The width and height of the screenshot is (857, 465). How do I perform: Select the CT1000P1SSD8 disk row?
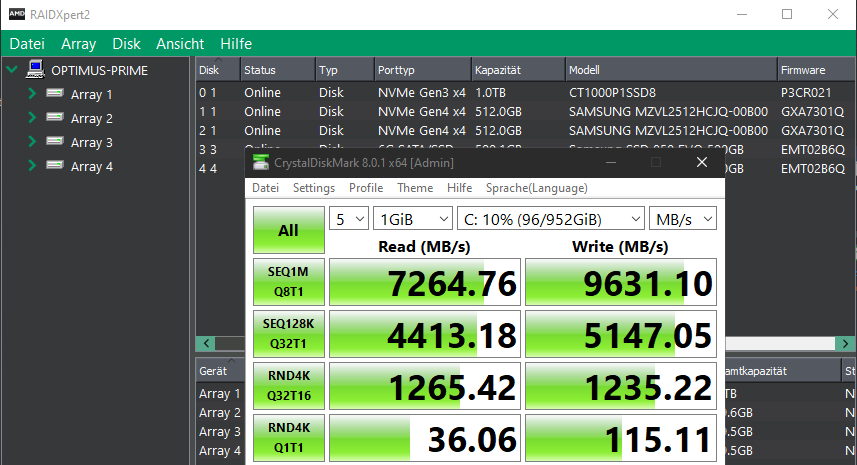526,92
